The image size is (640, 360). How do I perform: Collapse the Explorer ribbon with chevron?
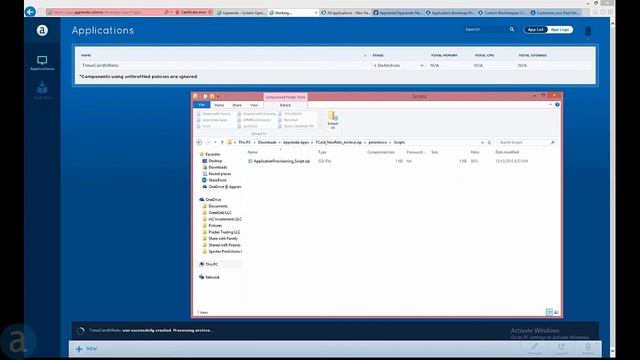click(550, 105)
